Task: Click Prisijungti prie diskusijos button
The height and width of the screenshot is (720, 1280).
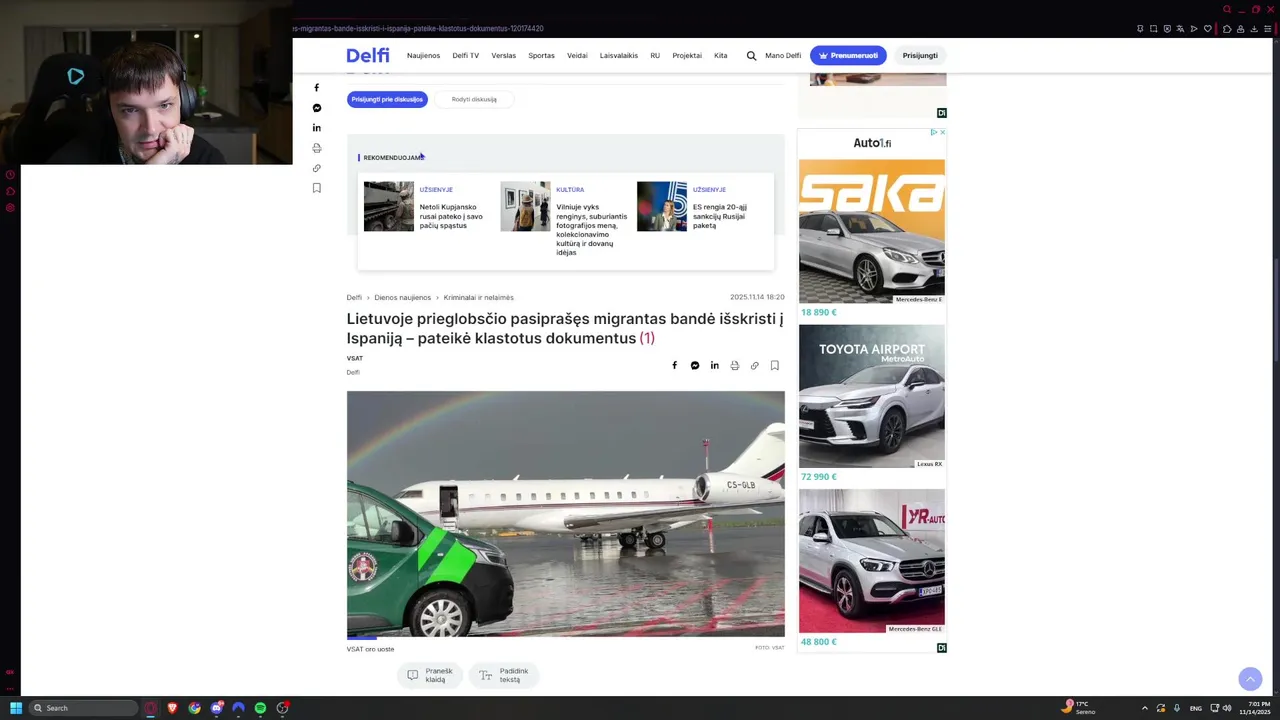Action: coord(387,99)
